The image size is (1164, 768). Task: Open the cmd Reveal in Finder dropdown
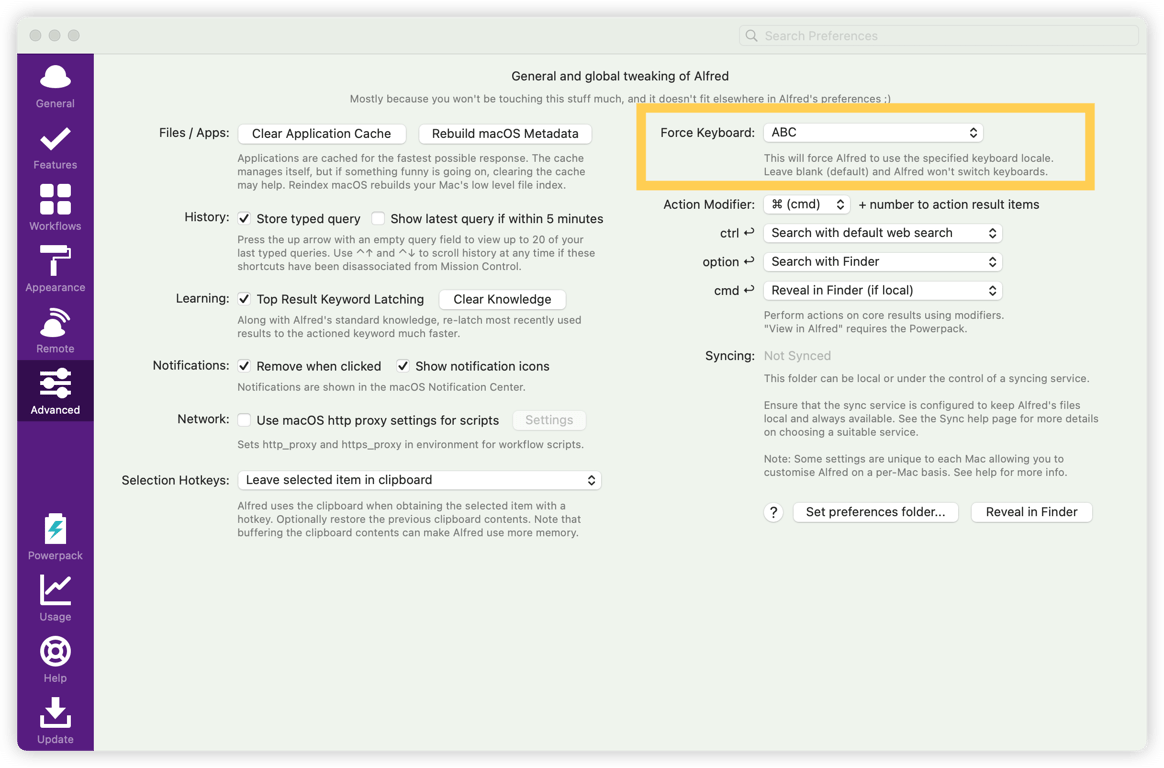[x=883, y=291]
